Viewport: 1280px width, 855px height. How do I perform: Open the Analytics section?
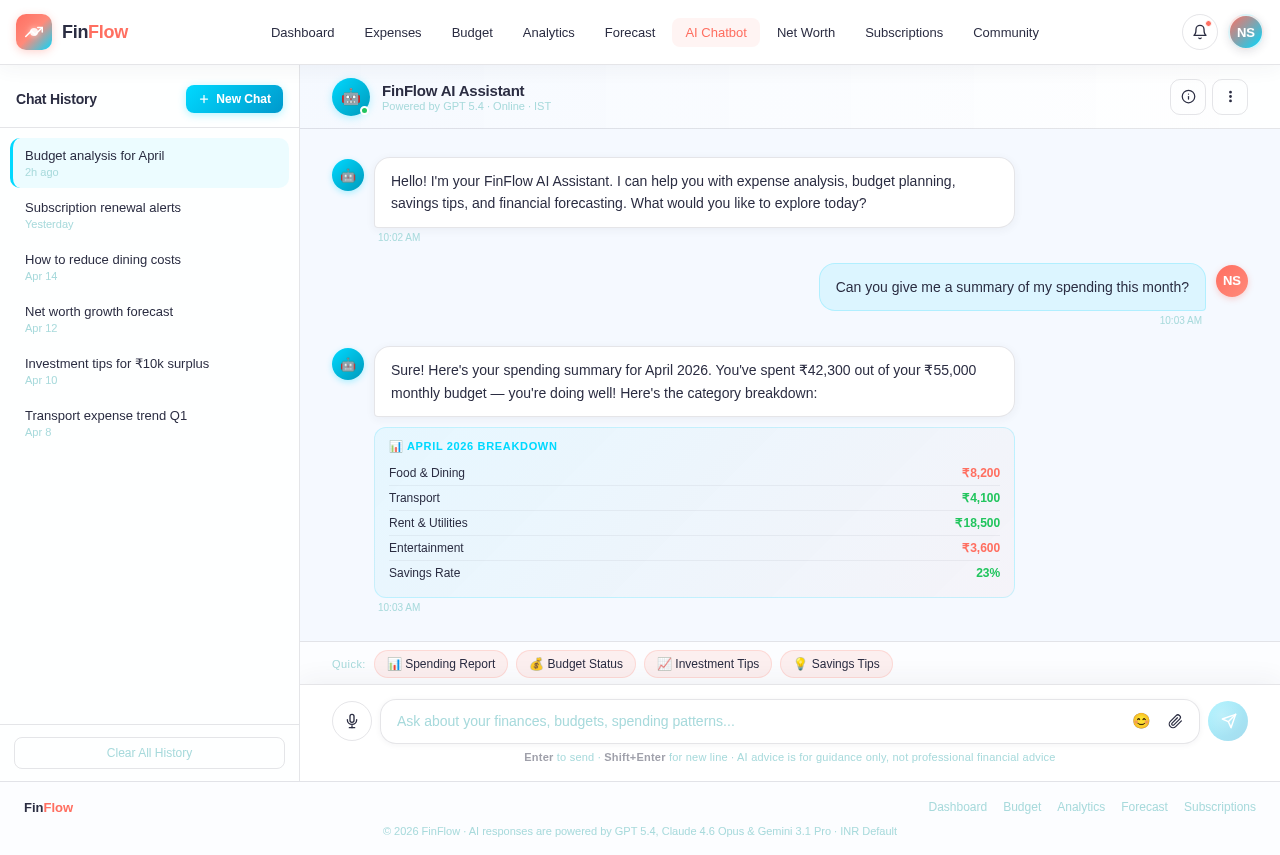(x=549, y=32)
